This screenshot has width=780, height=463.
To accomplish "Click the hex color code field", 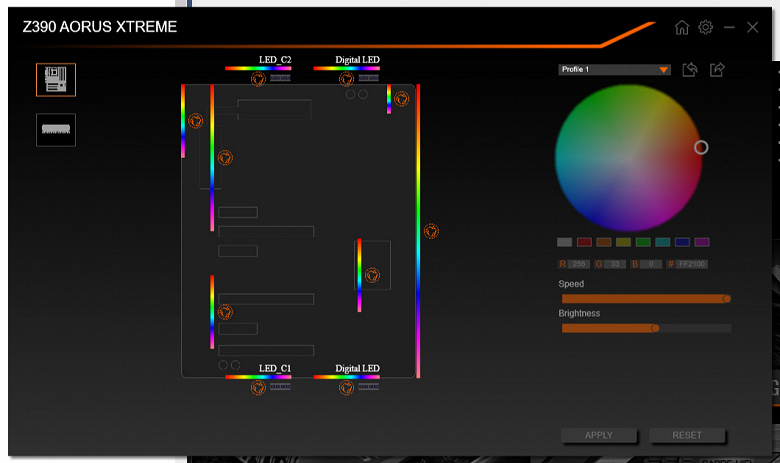I will click(691, 264).
